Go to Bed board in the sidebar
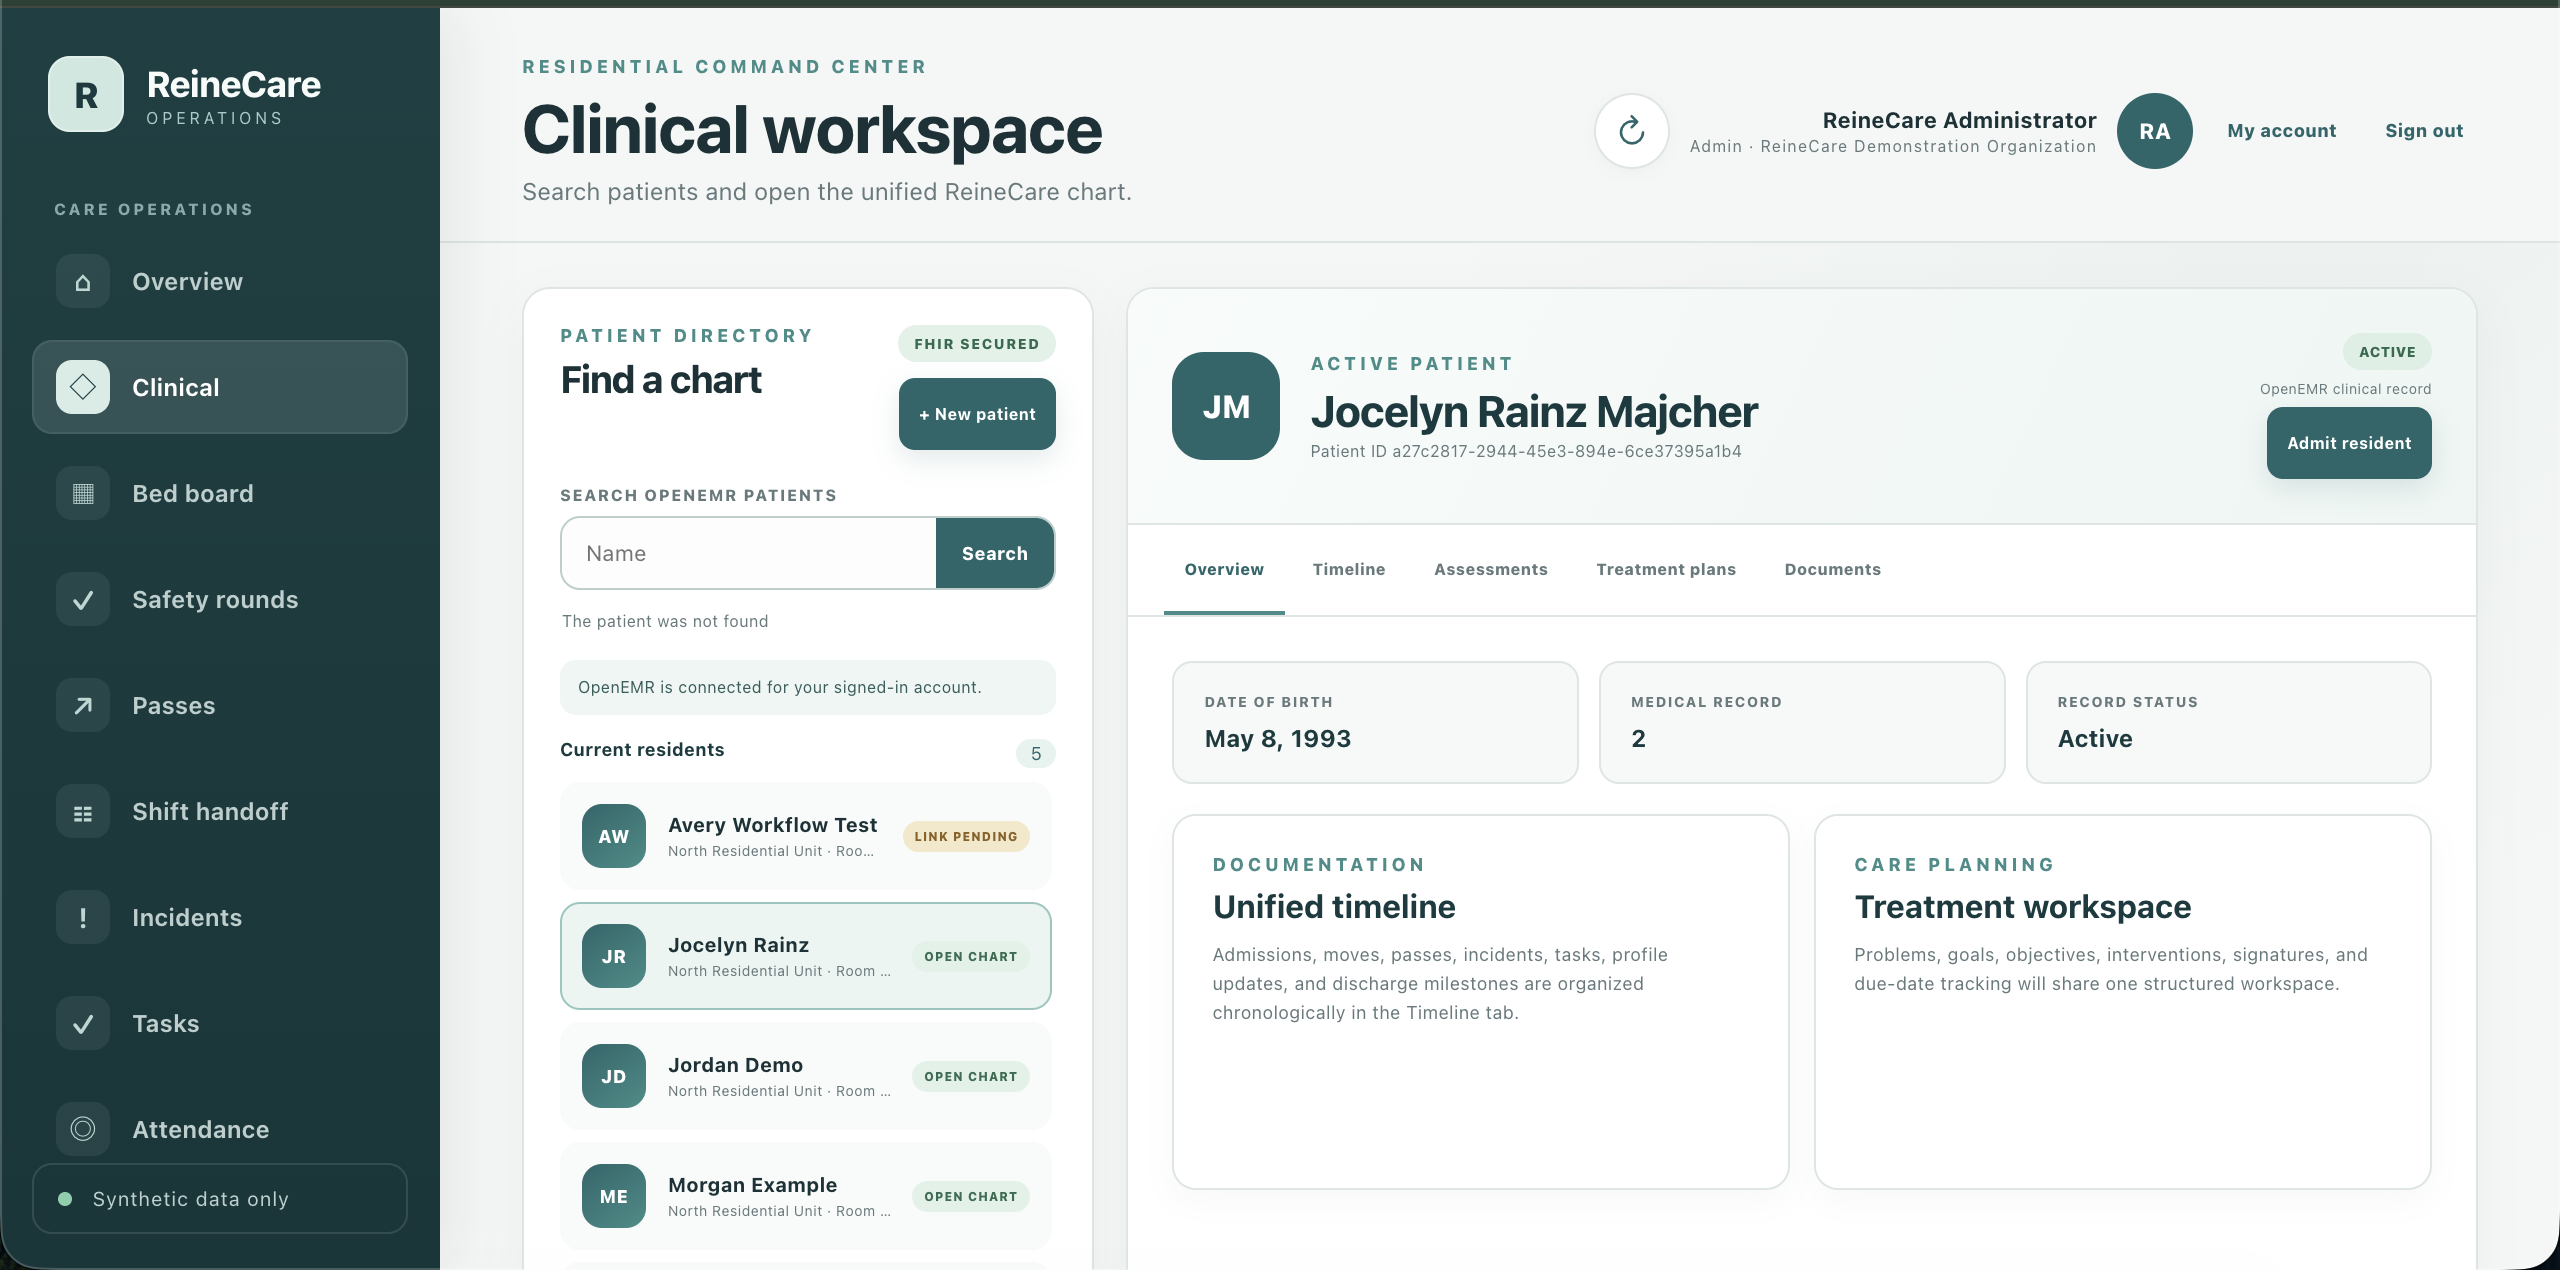The image size is (2560, 1270). [220, 493]
